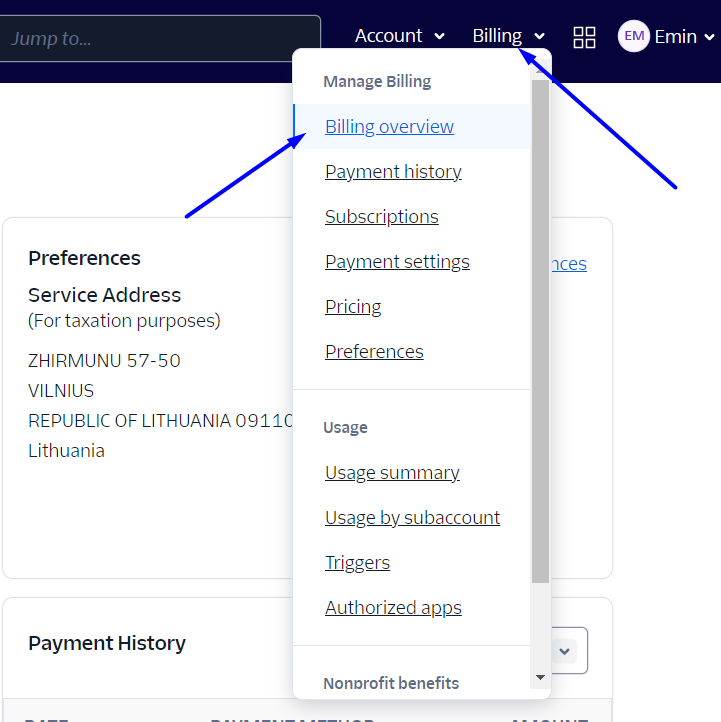Open Usage by subaccount

pyautogui.click(x=412, y=518)
